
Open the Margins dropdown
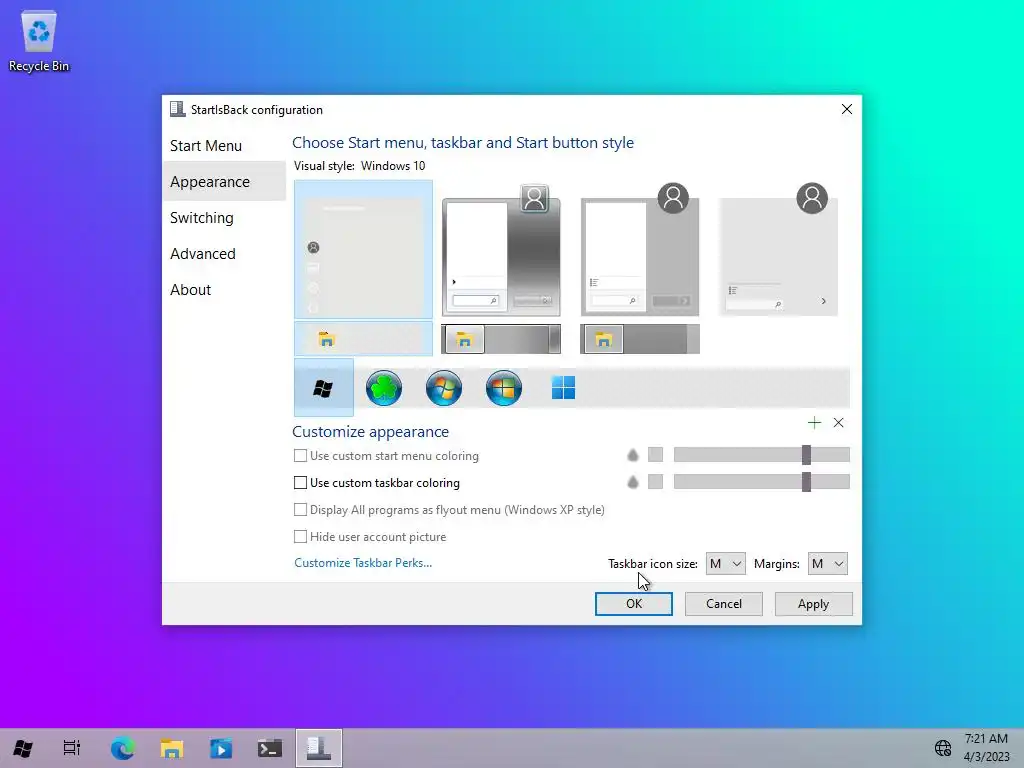pyautogui.click(x=827, y=564)
